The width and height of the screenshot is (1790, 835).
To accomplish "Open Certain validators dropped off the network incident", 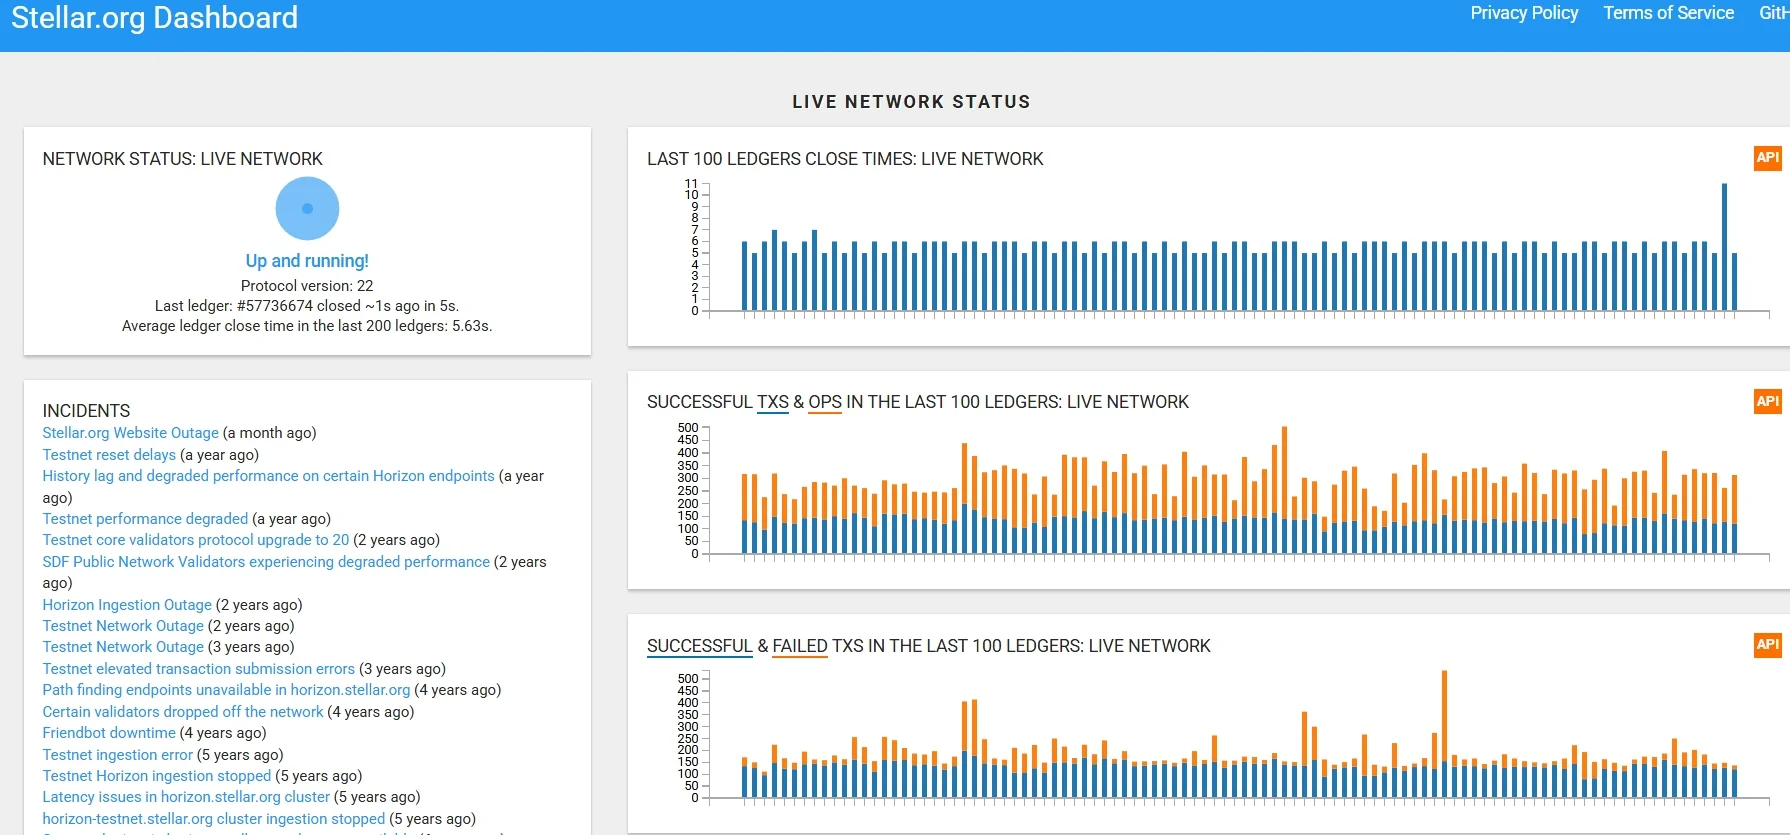I will [x=183, y=712].
